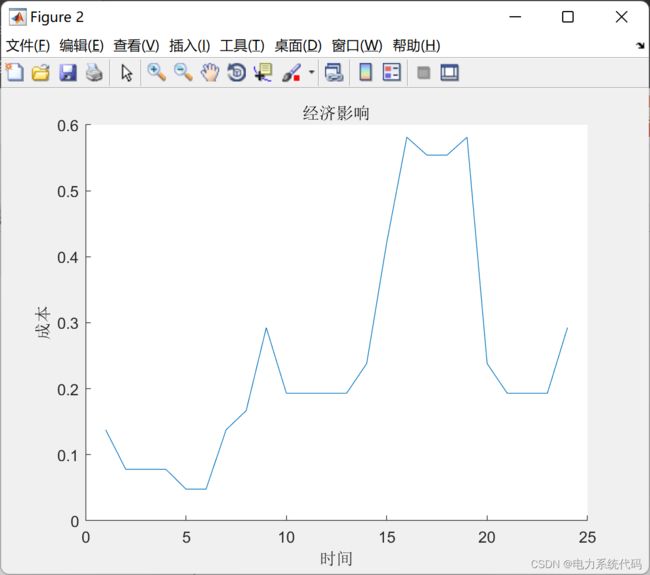This screenshot has height=575, width=650.
Task: Maximize the Figure 2 window
Action: [x=568, y=17]
